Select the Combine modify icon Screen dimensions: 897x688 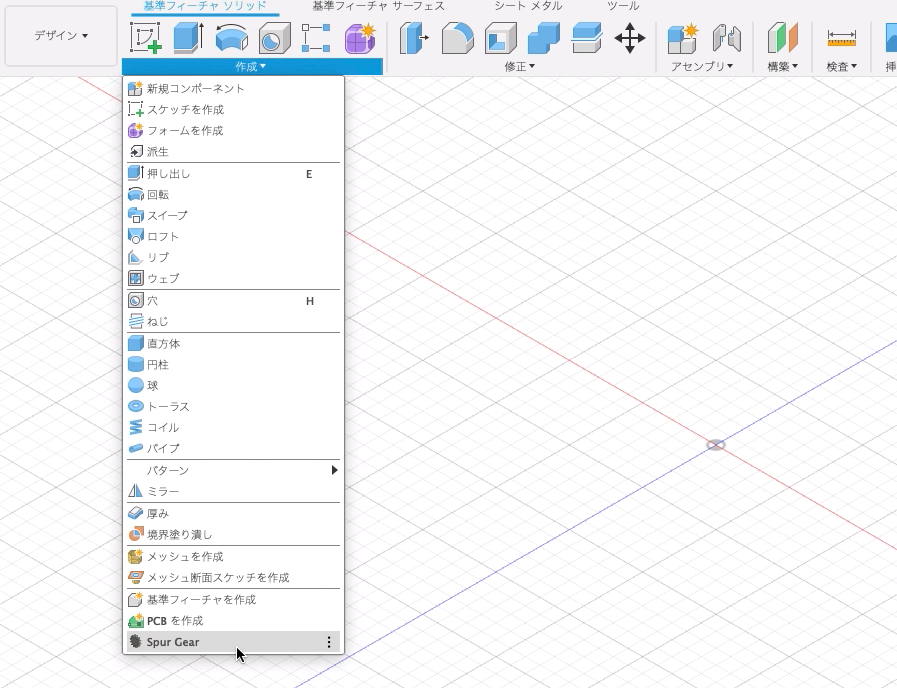click(543, 38)
